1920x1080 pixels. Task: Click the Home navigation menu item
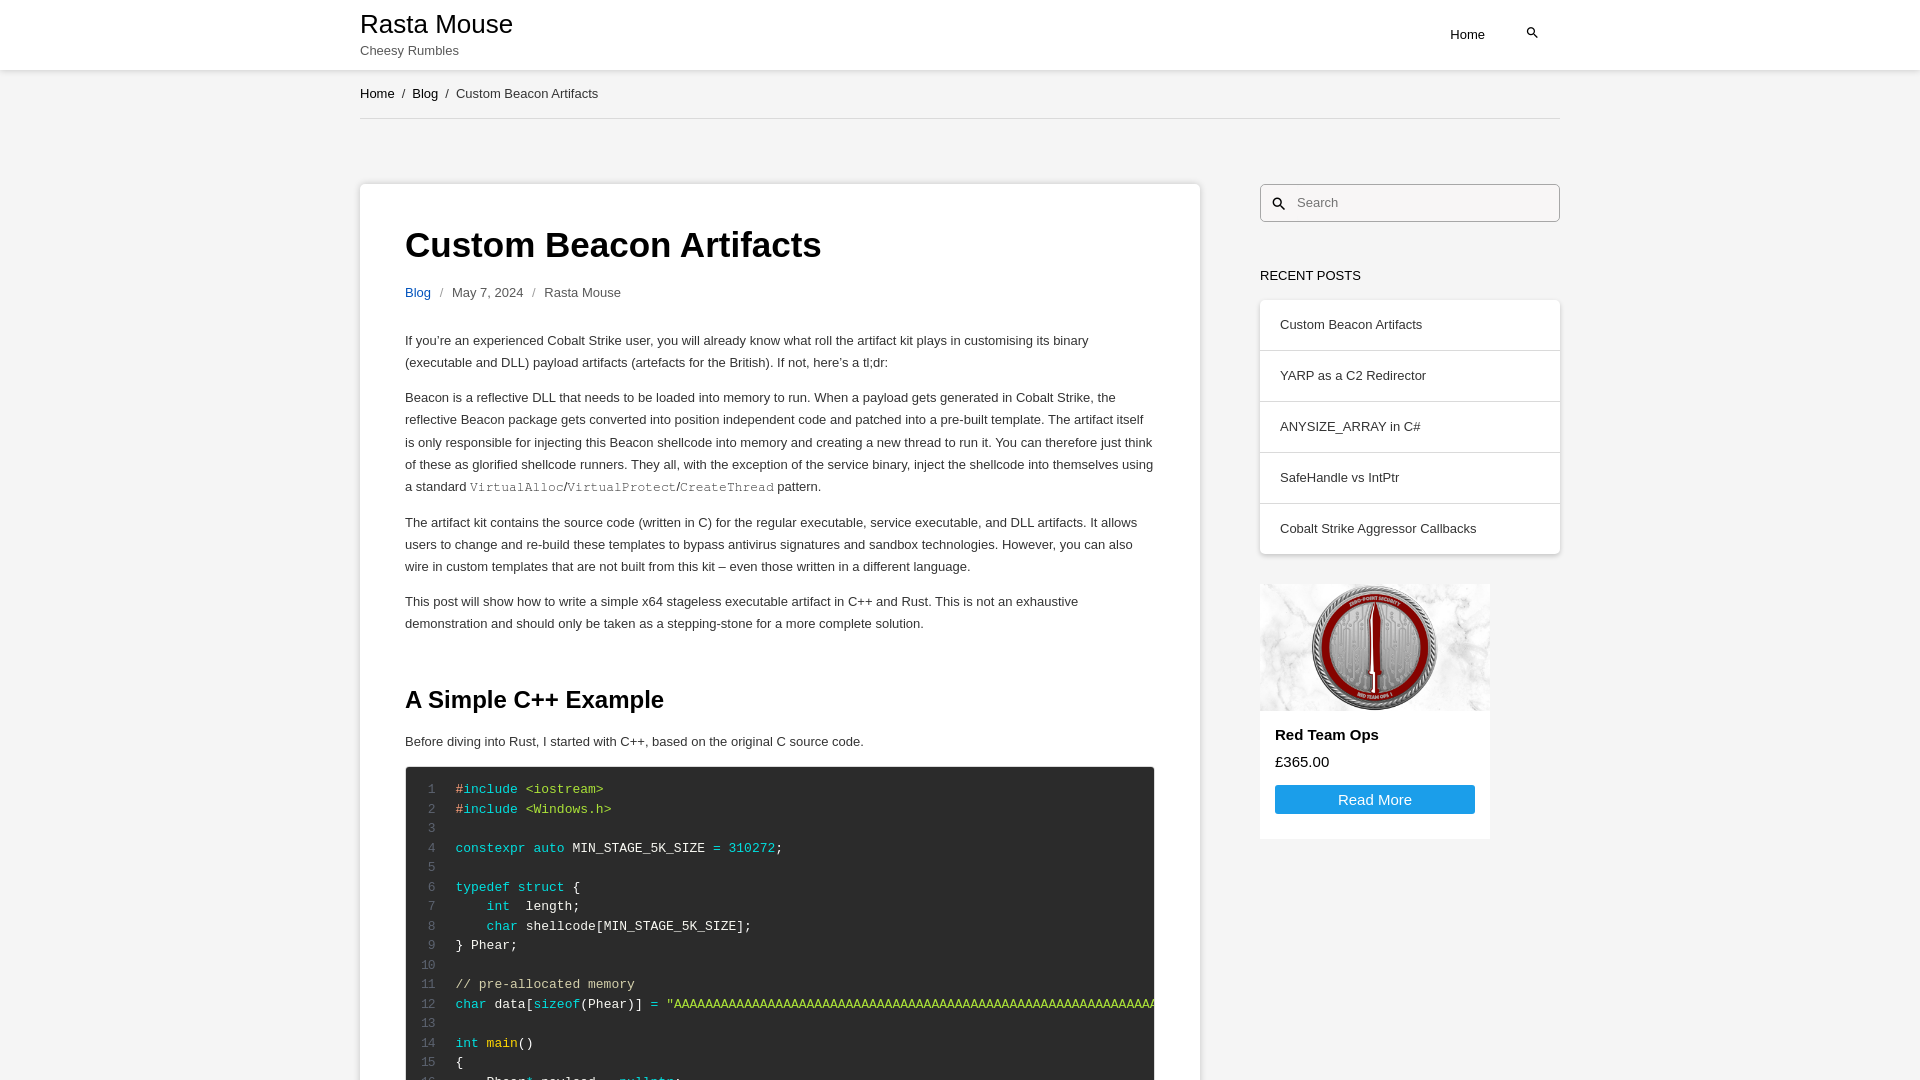tap(1466, 33)
